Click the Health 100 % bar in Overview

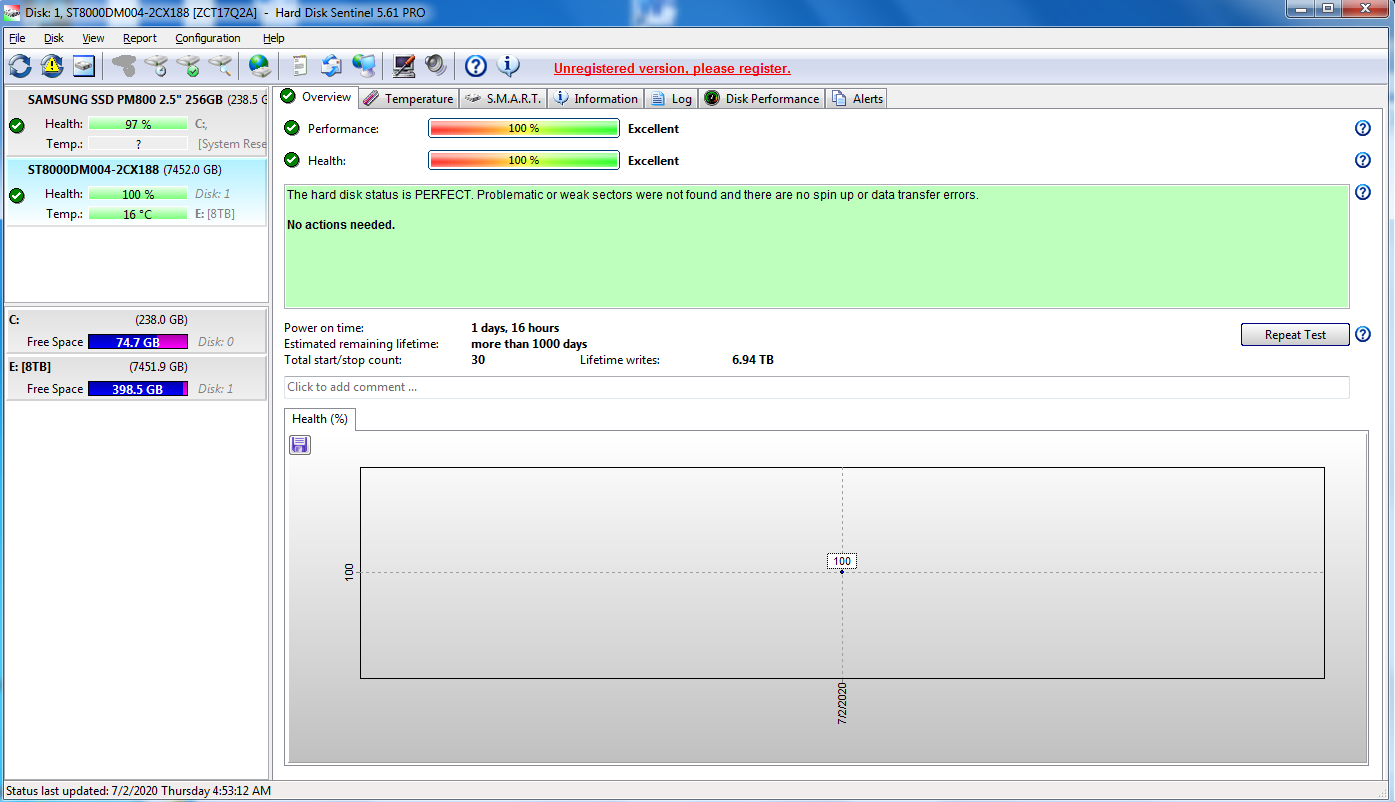[x=524, y=160]
